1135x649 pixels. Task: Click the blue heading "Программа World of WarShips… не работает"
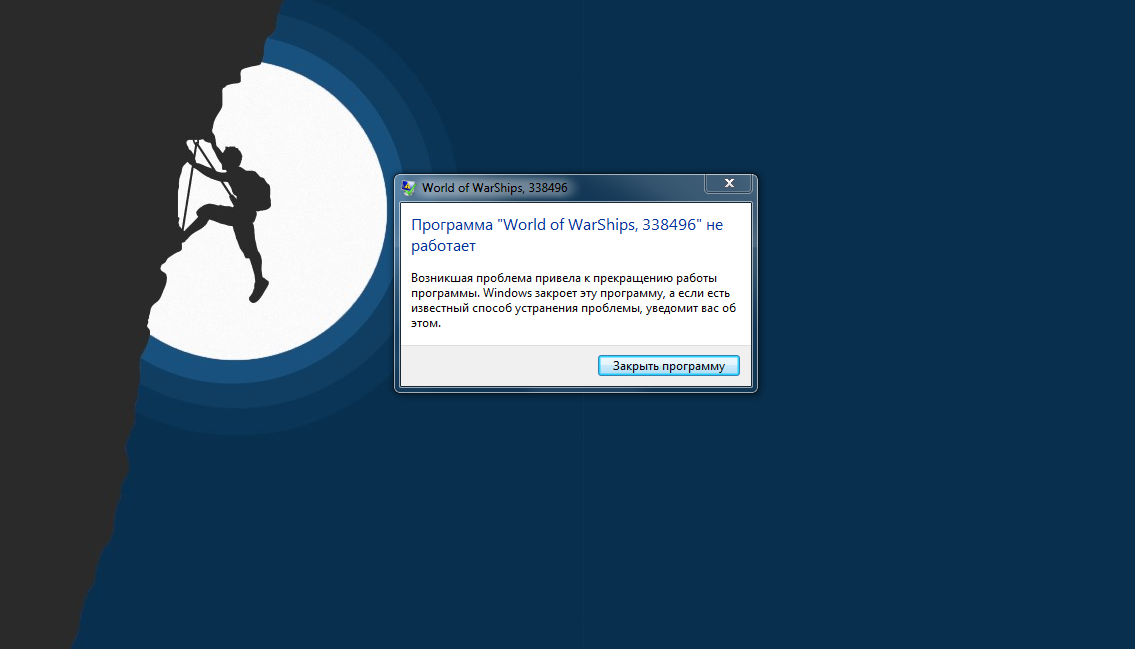[567, 235]
